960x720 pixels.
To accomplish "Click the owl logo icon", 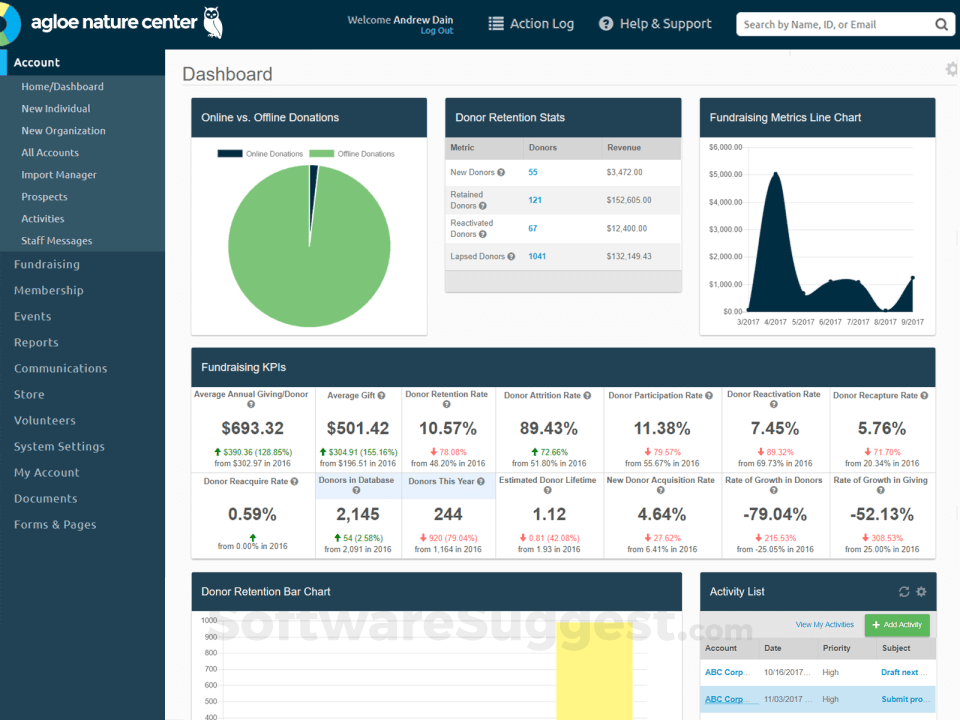I will pyautogui.click(x=212, y=22).
